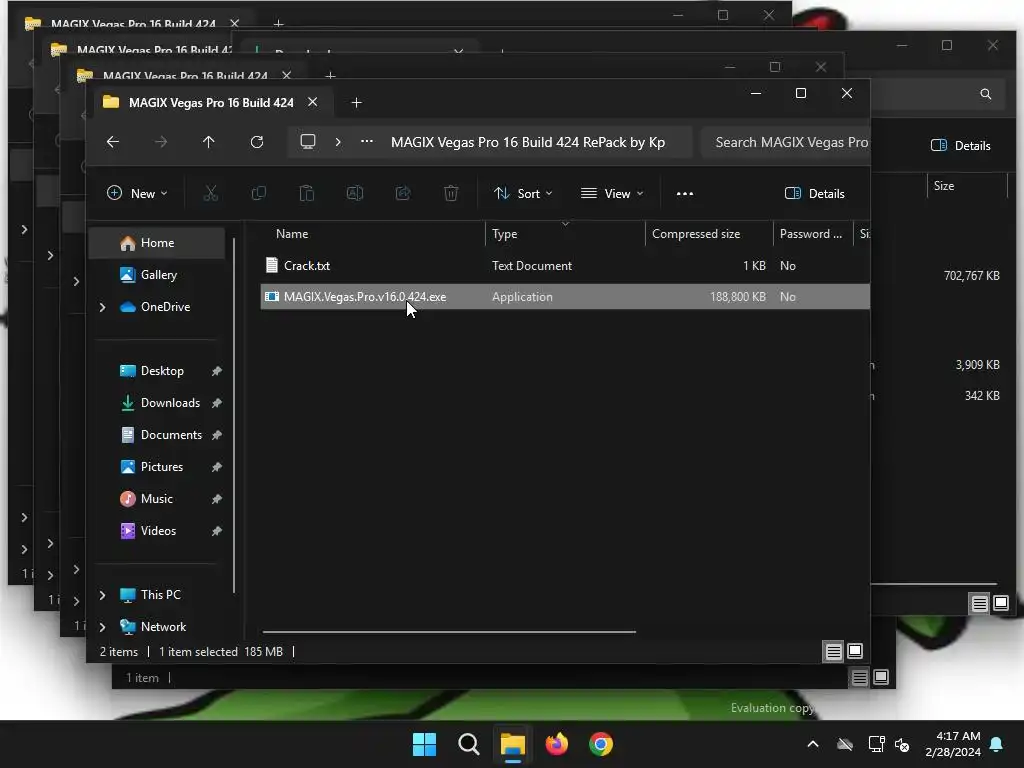Open the clock showing 4:17 AM
Screen dimensions: 1024x768
click(x=953, y=744)
